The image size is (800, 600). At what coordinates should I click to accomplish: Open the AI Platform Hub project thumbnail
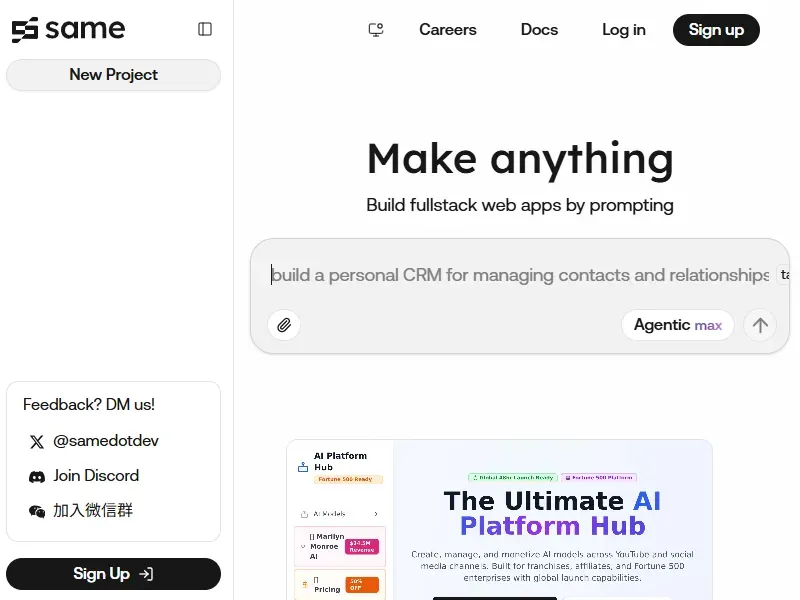click(x=499, y=520)
